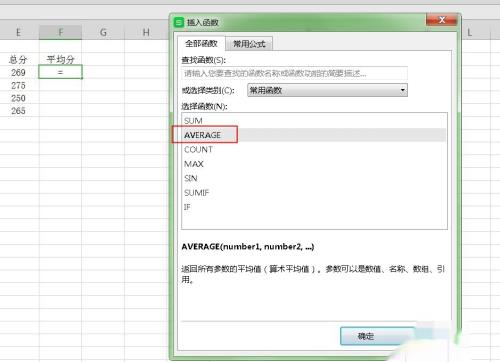Screen dimensions: 500x362
Task: Select column F header
Action: (x=60, y=32)
